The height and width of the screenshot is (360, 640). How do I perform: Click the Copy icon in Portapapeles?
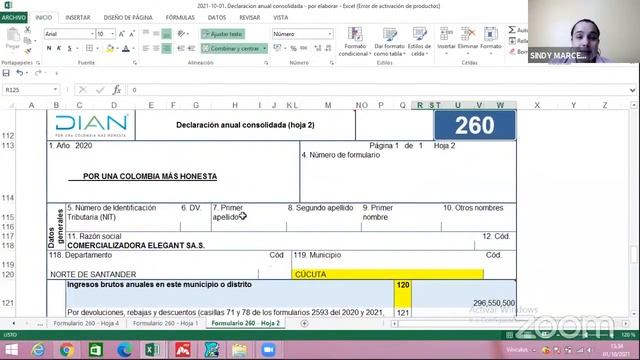pos(27,41)
